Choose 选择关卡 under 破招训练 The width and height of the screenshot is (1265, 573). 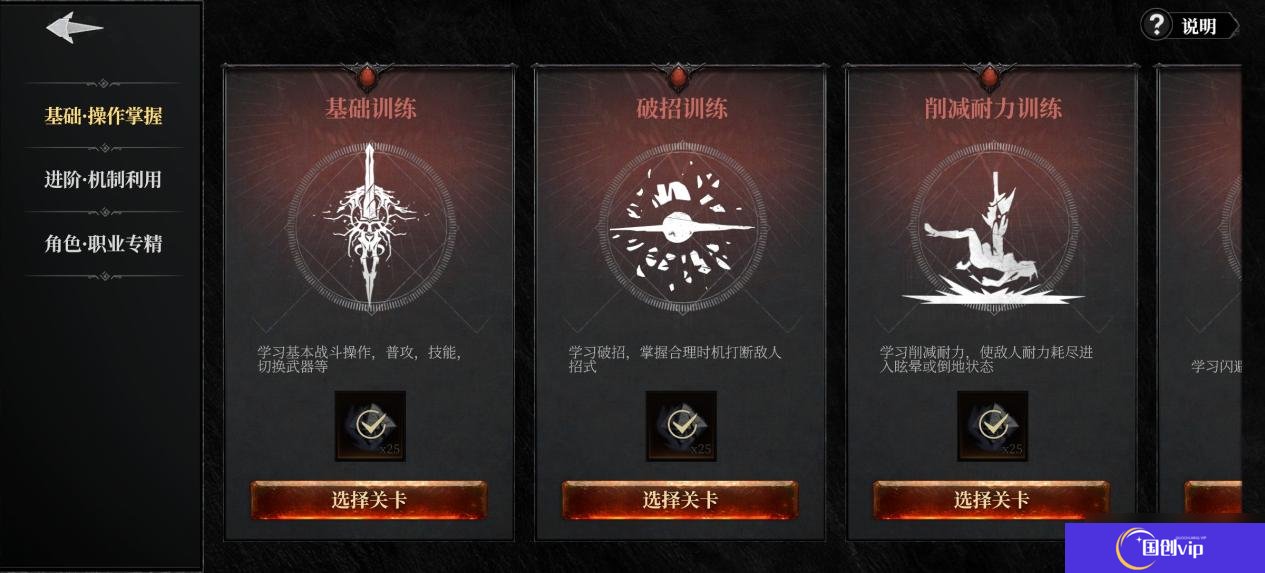point(680,500)
